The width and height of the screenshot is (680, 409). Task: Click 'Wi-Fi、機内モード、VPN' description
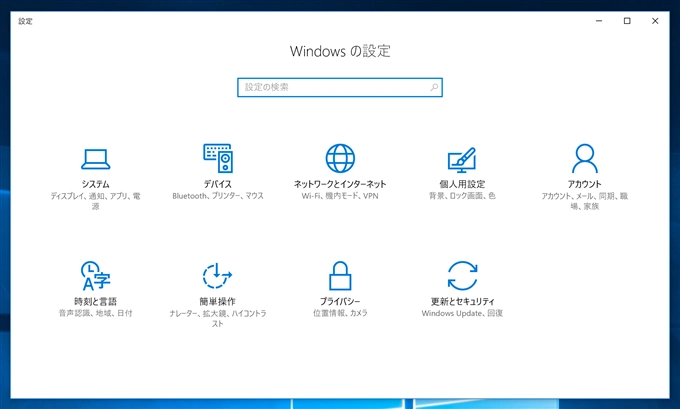pyautogui.click(x=340, y=196)
